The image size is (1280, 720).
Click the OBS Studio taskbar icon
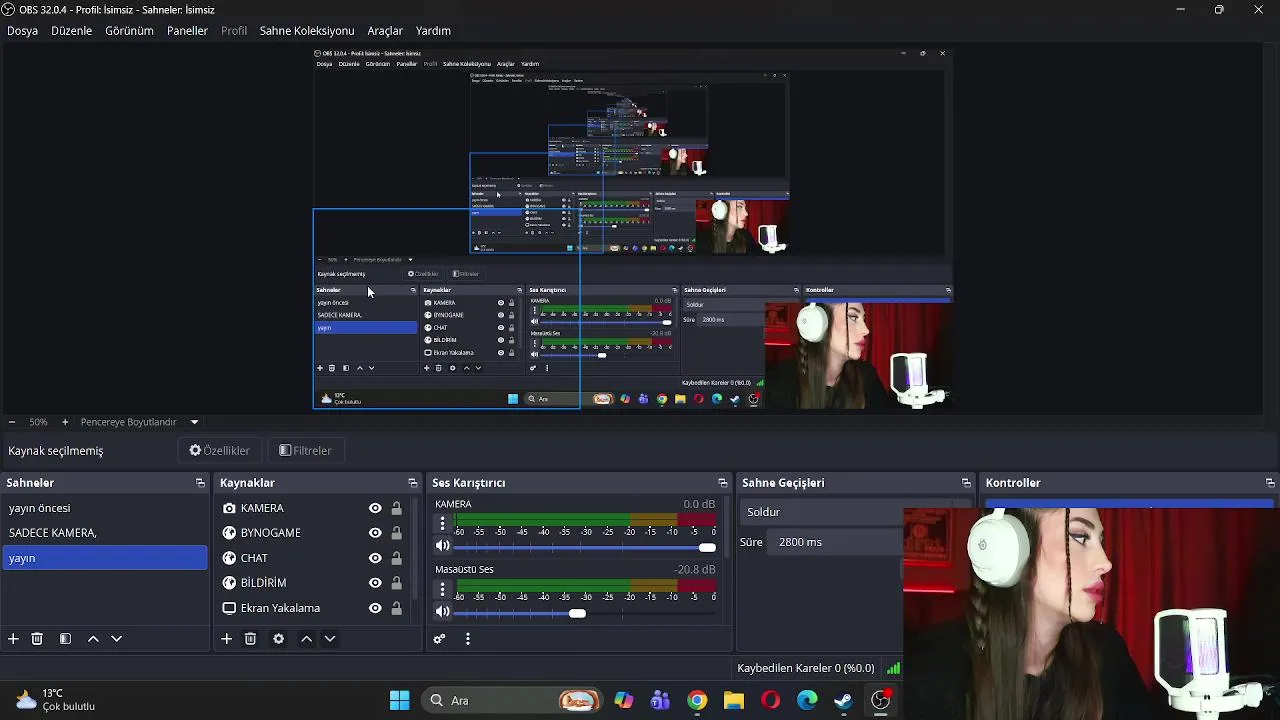[x=880, y=701]
